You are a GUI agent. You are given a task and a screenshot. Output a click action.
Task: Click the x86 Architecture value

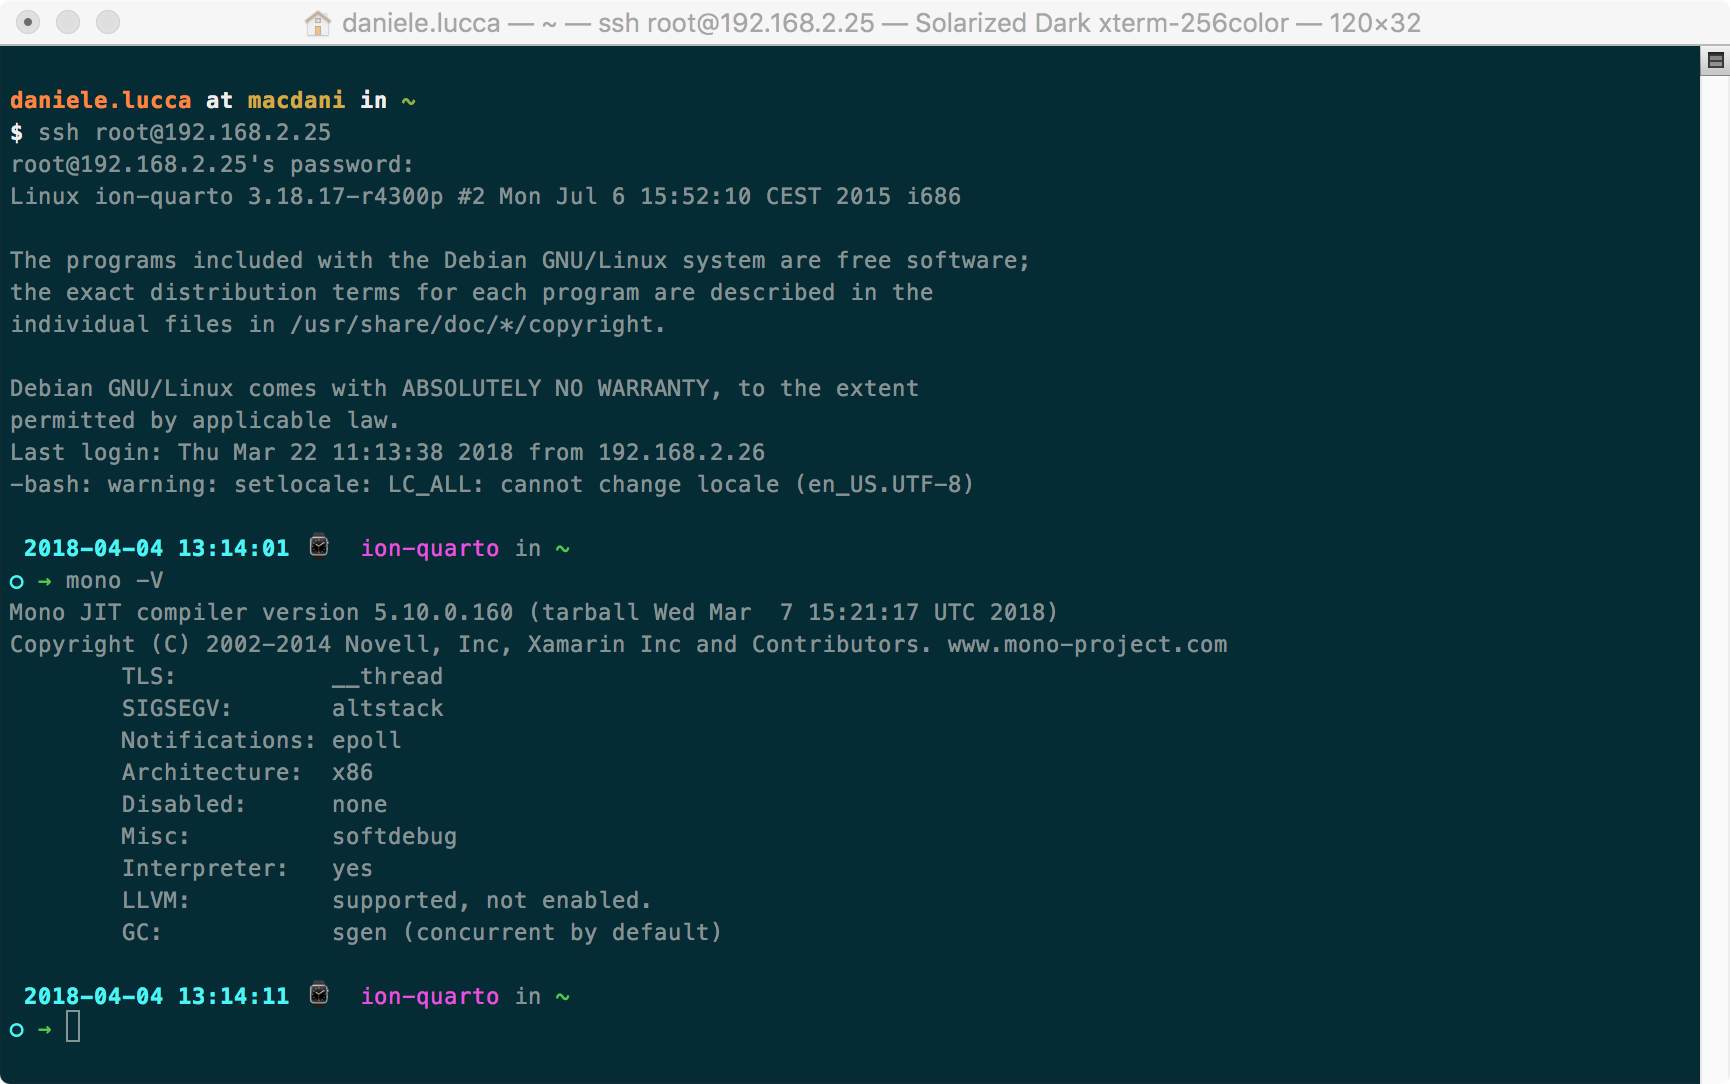[353, 772]
